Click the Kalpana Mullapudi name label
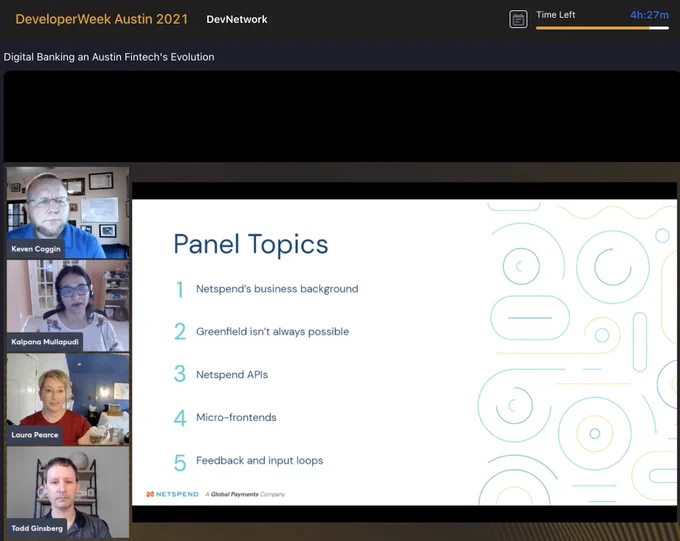 click(45, 342)
